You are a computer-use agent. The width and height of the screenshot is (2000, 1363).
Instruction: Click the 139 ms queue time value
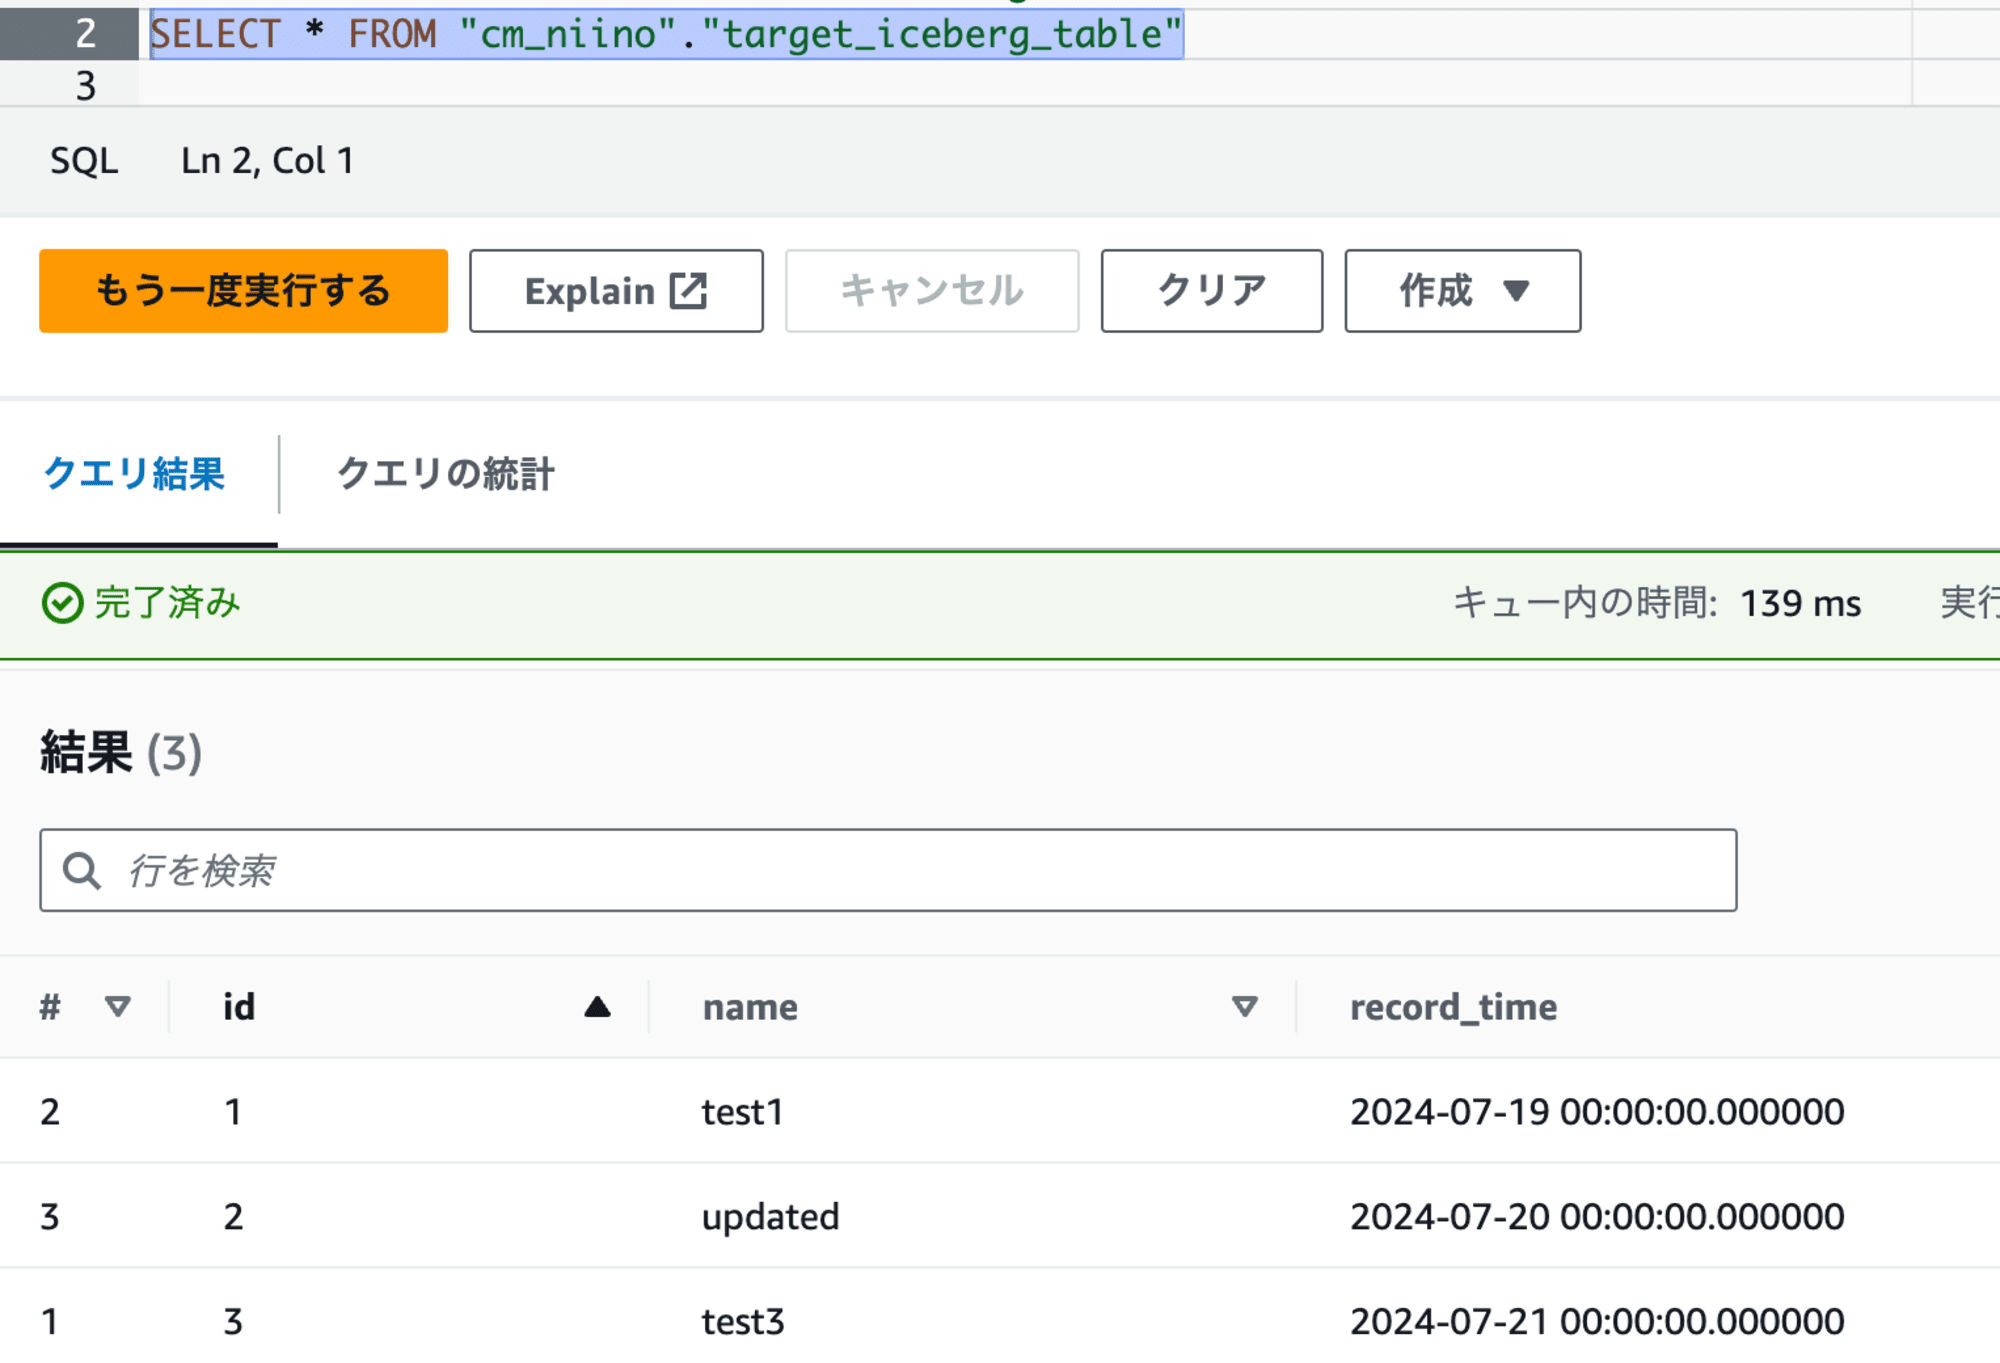click(1800, 604)
